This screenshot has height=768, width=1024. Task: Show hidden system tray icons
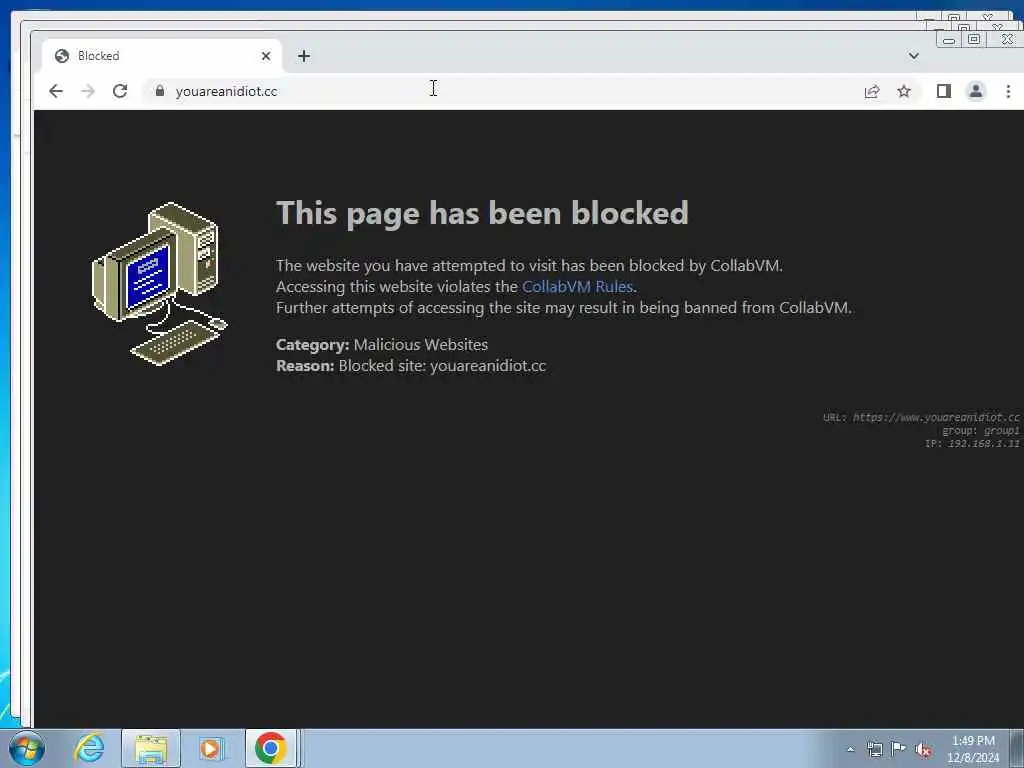[850, 750]
